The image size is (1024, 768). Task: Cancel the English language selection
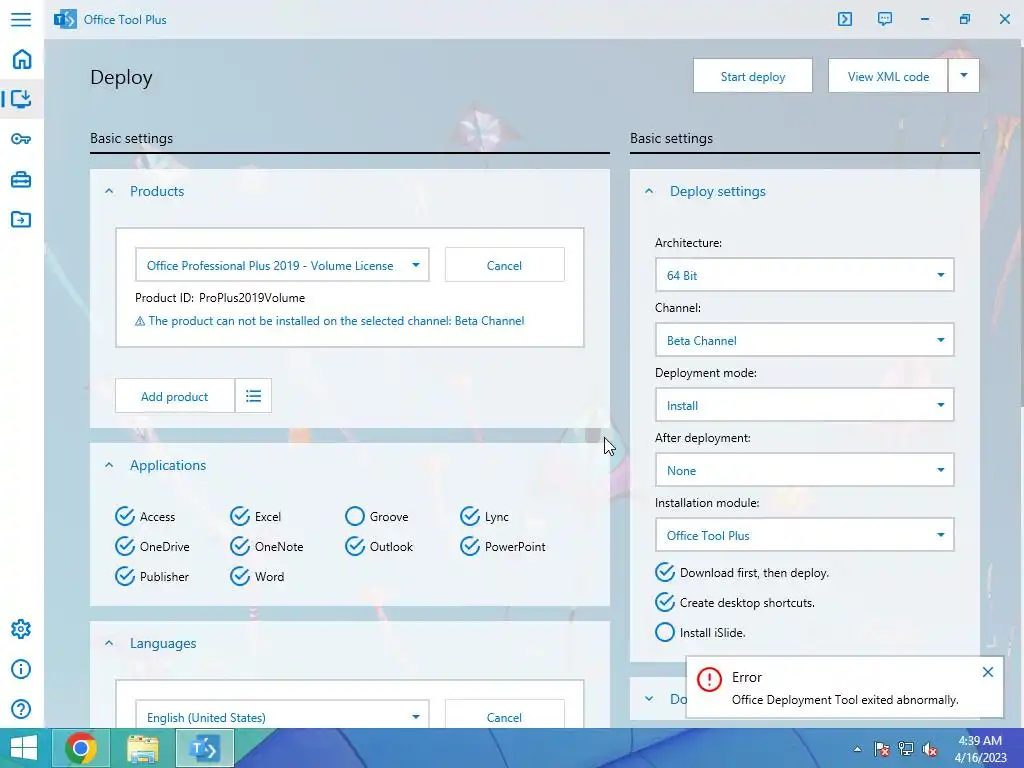point(504,716)
